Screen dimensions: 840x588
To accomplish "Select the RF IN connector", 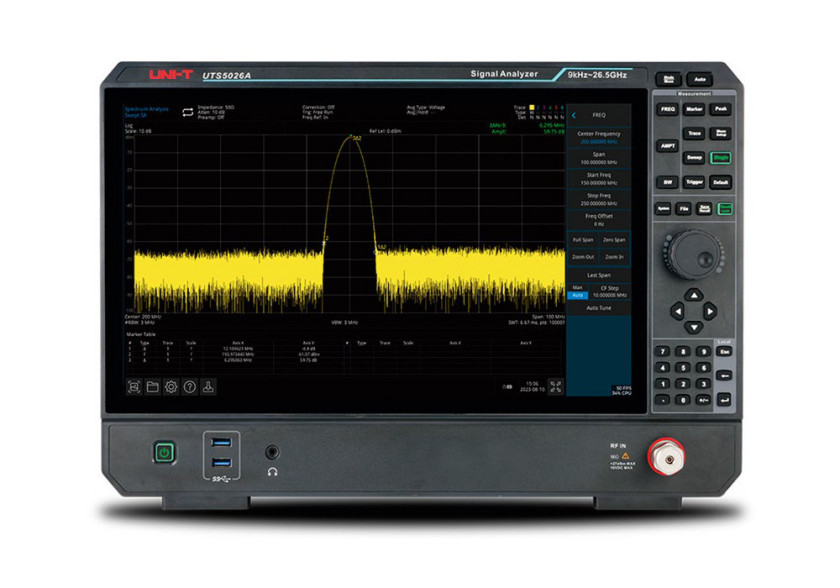I will [x=668, y=458].
